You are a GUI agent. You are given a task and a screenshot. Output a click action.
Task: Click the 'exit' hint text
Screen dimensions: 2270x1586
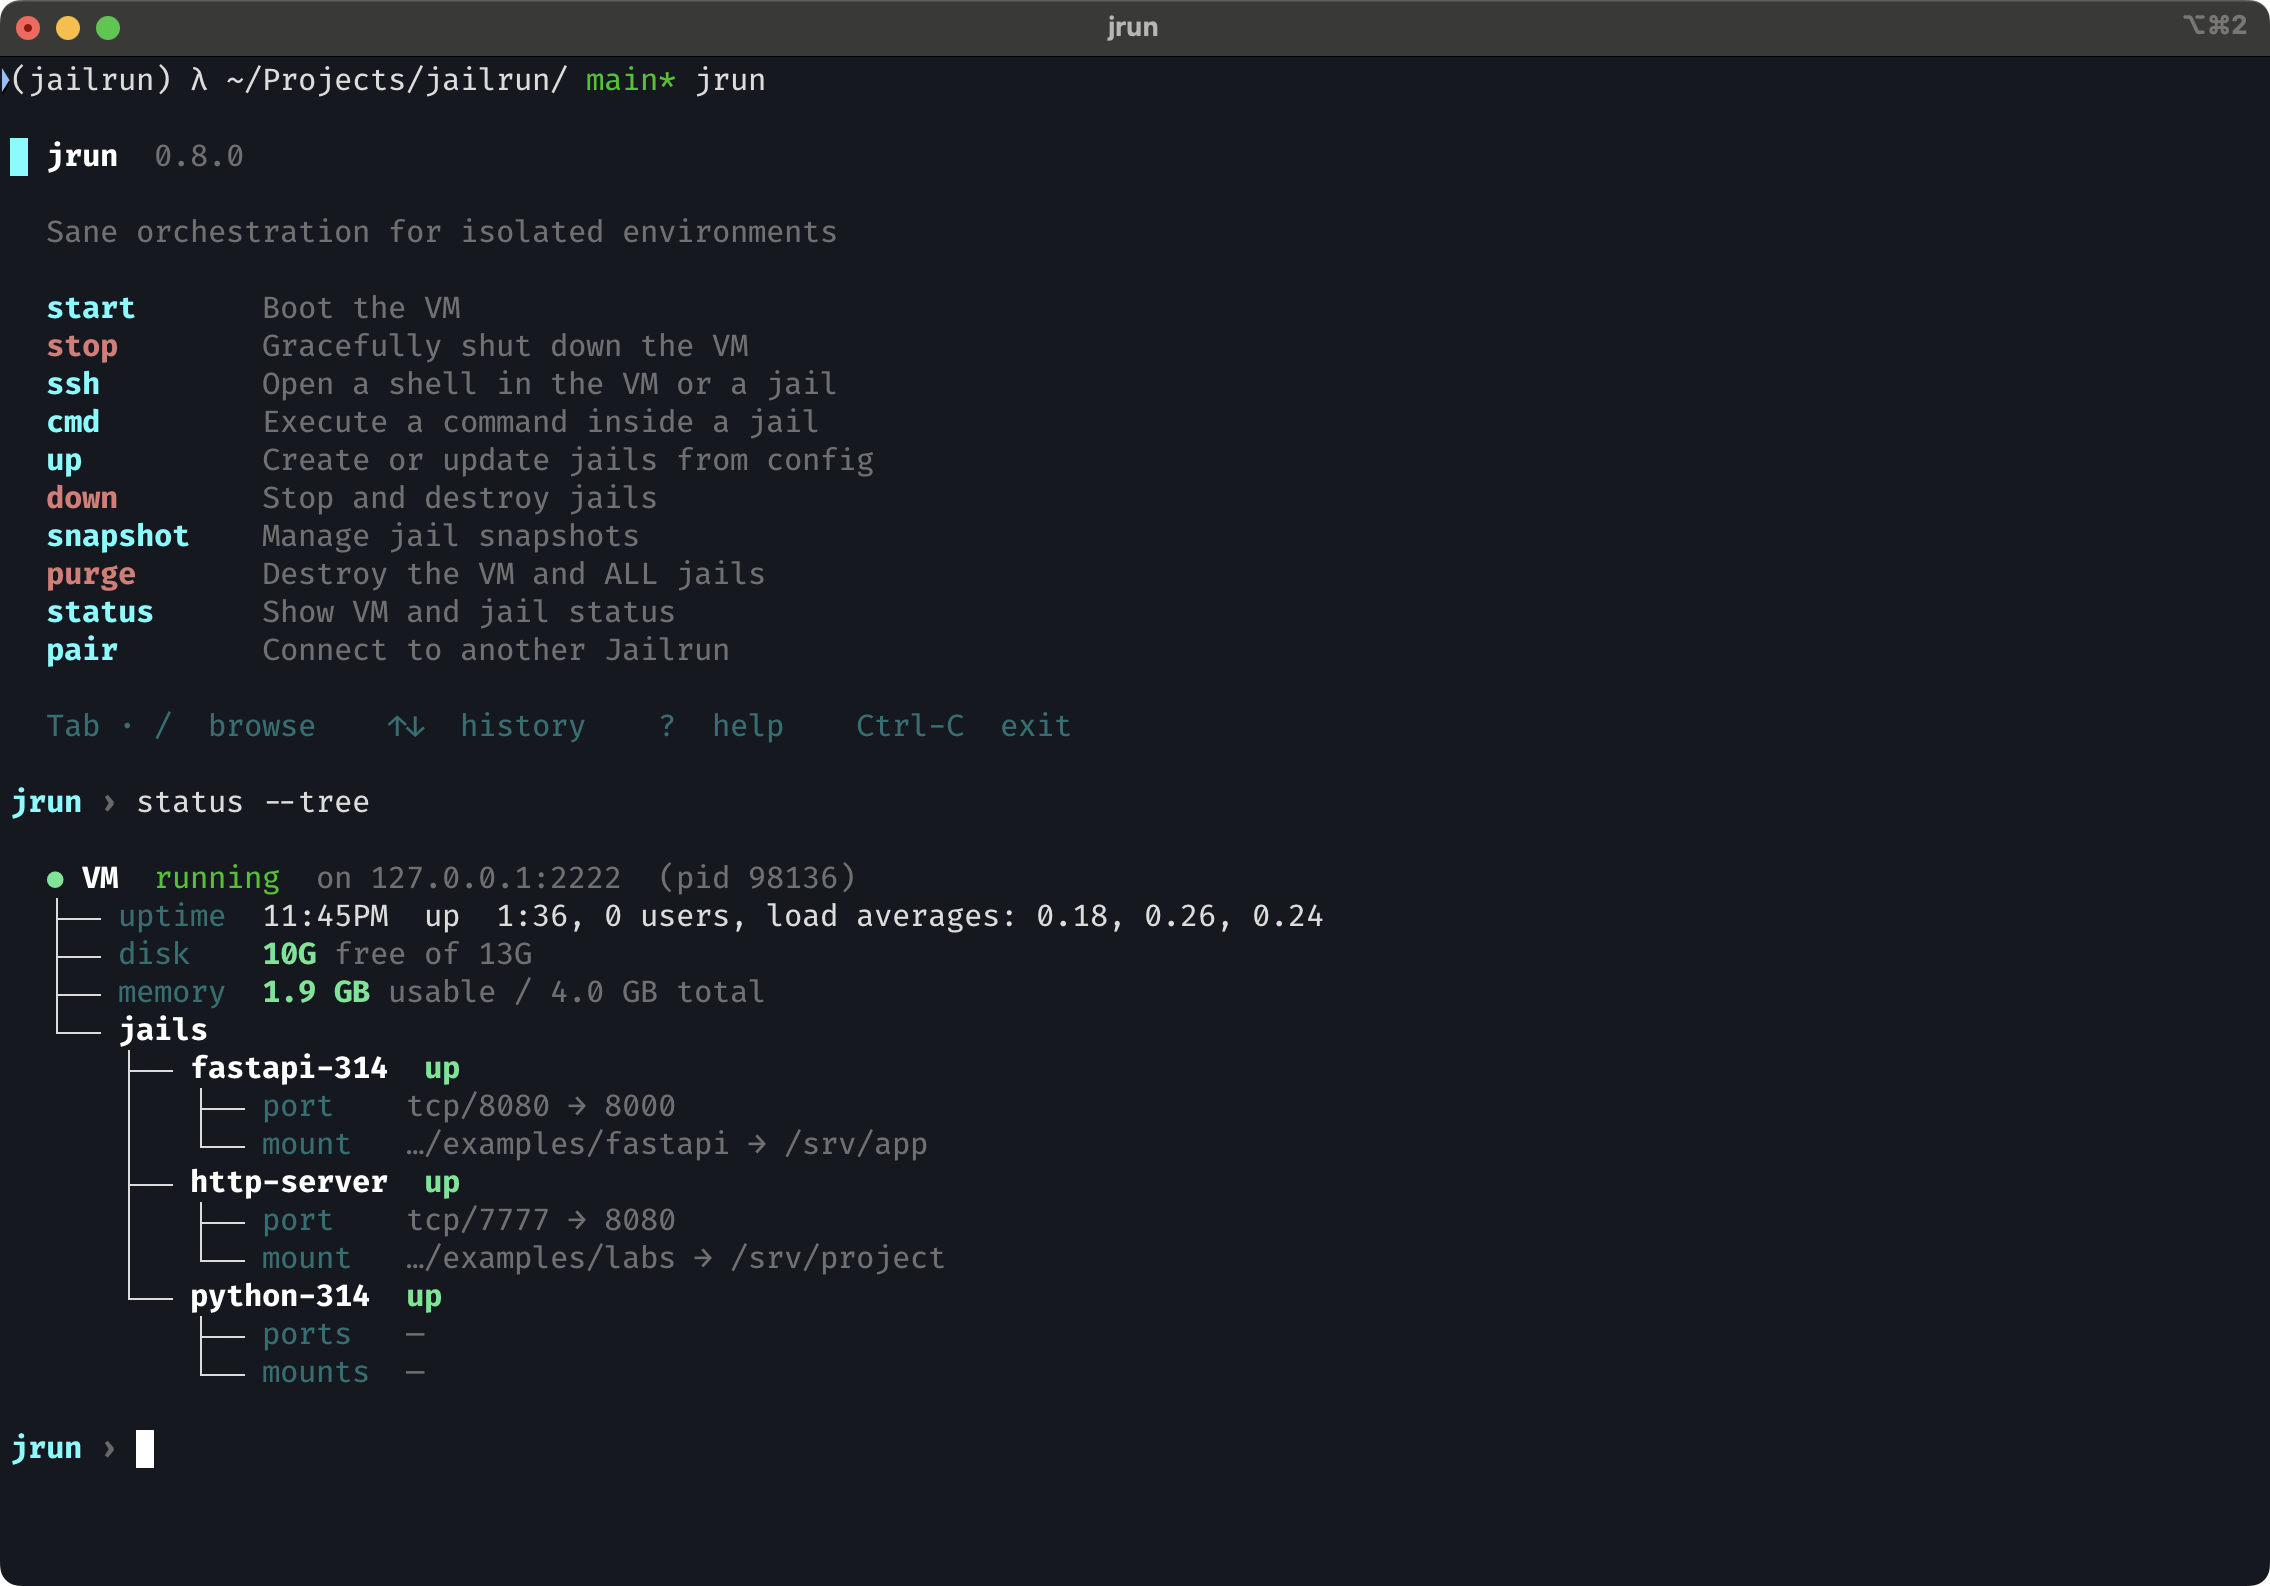1036,726
